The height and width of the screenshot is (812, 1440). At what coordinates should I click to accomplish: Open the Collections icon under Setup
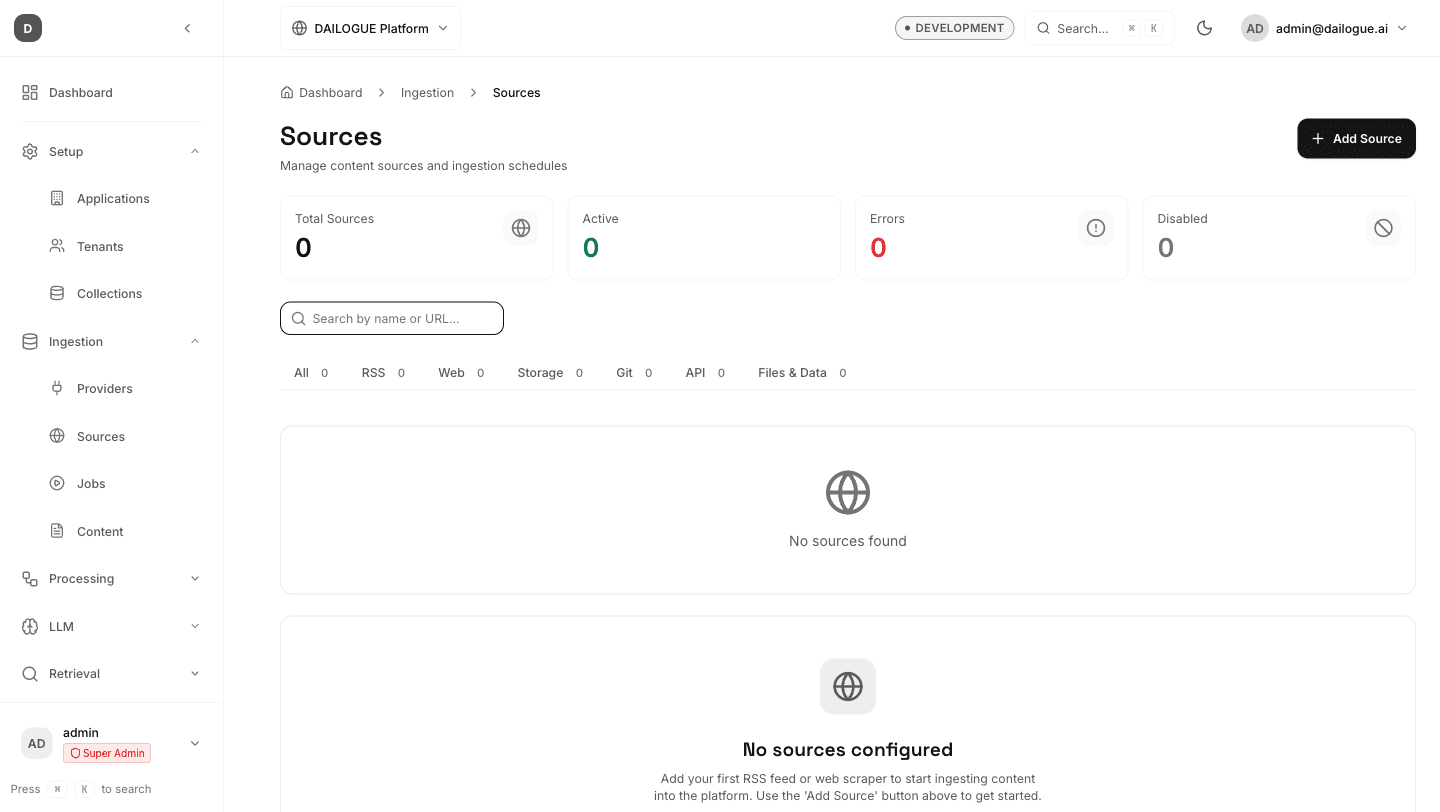[x=57, y=293]
